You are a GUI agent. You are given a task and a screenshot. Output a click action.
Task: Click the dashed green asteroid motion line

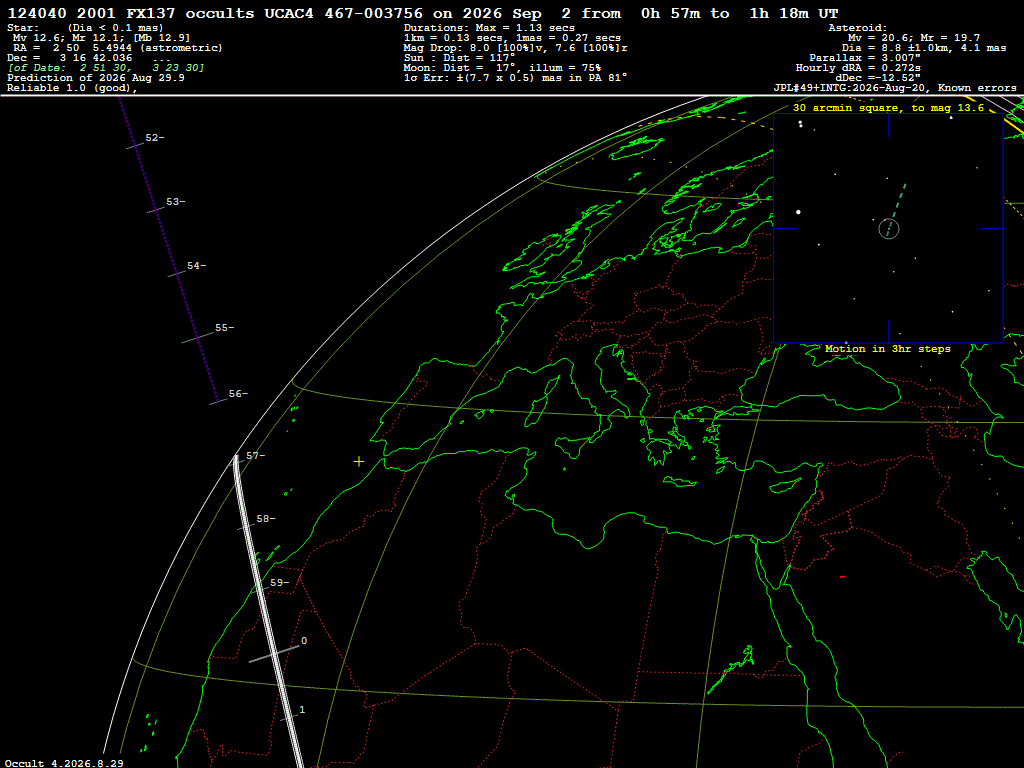pyautogui.click(x=896, y=202)
